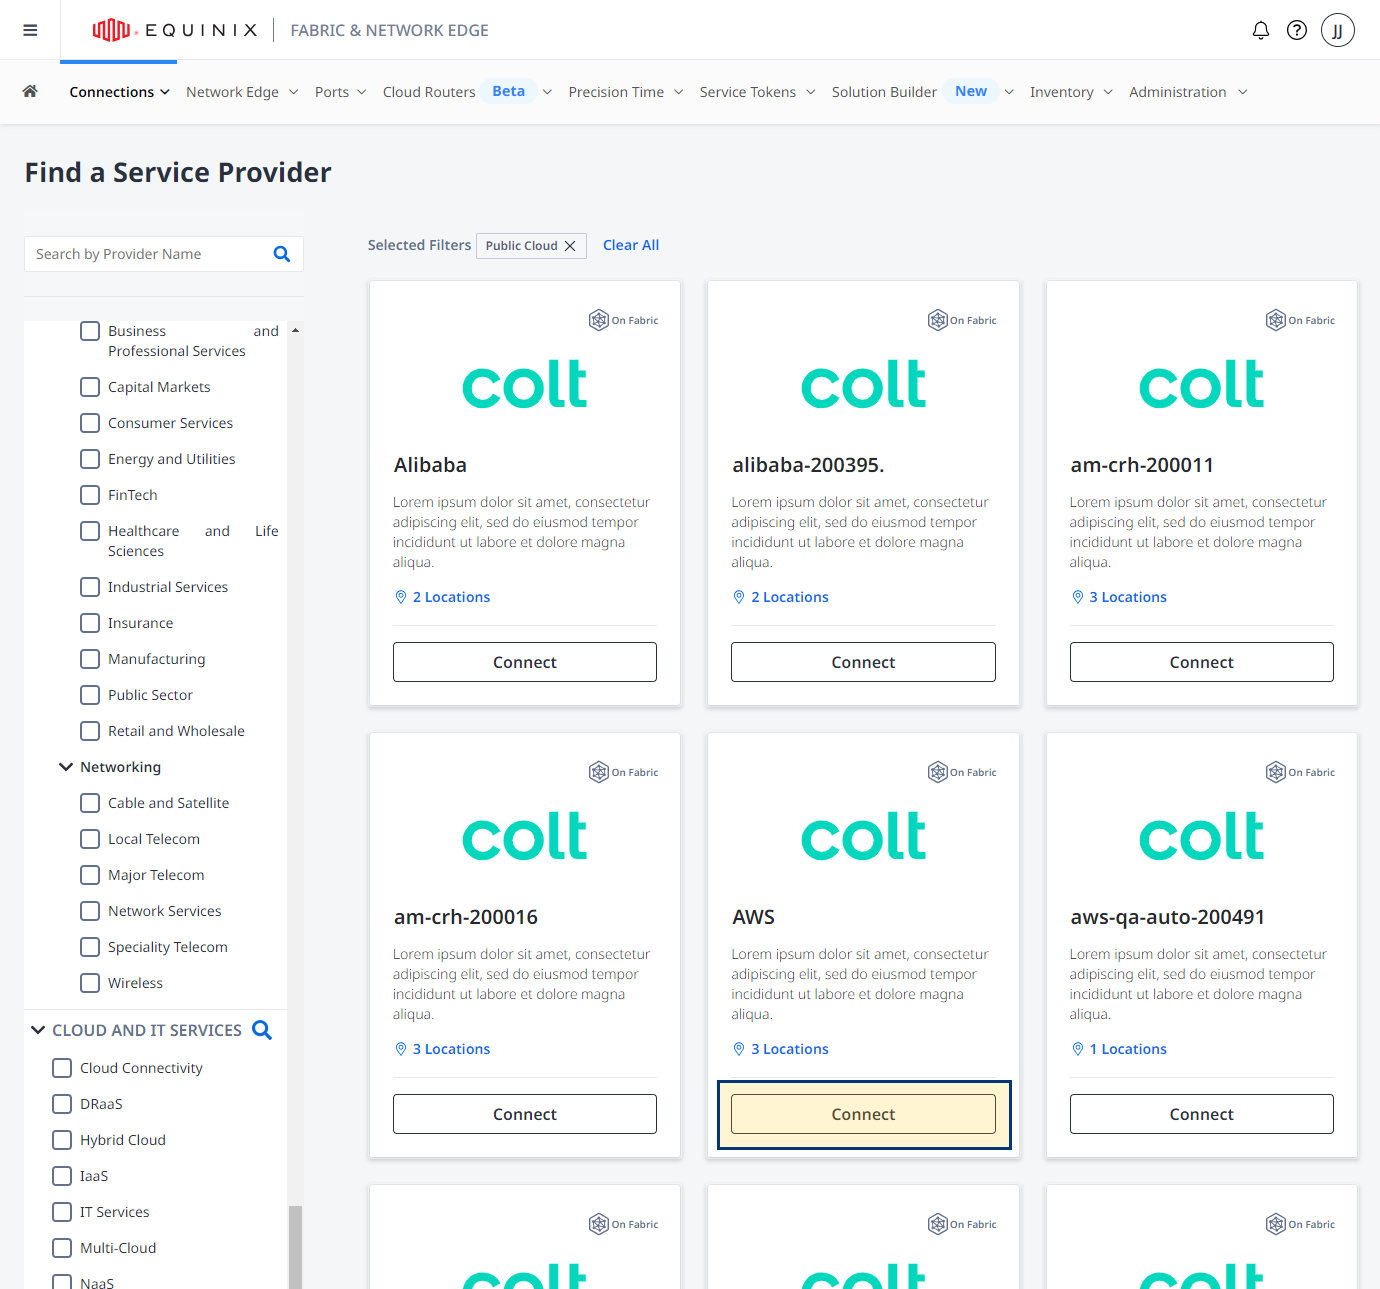Click the On Fabric badge on Alibaba card

click(624, 320)
